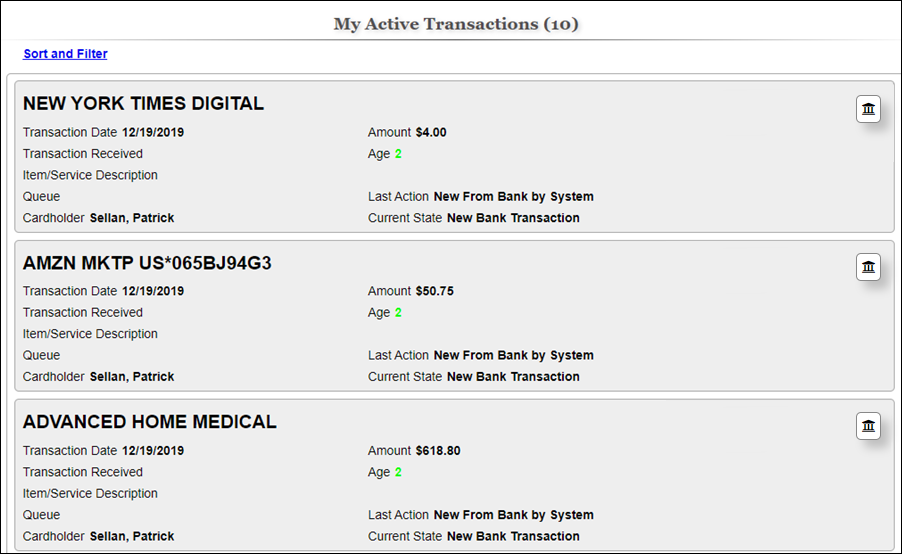Select the NEW YORK TIMES DIGITAL transaction title
Screen dimensions: 902x554
pos(143,104)
